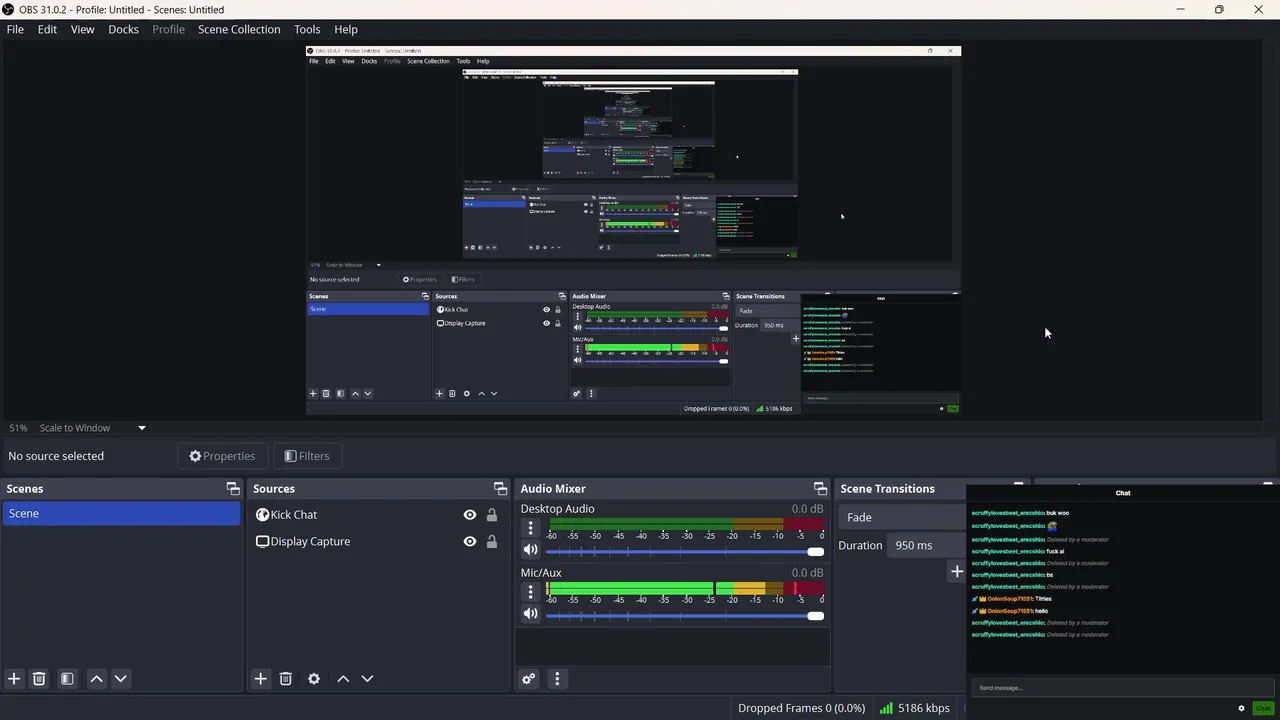Toggle lock on Kick Chat source
The image size is (1280, 720).
(x=492, y=515)
